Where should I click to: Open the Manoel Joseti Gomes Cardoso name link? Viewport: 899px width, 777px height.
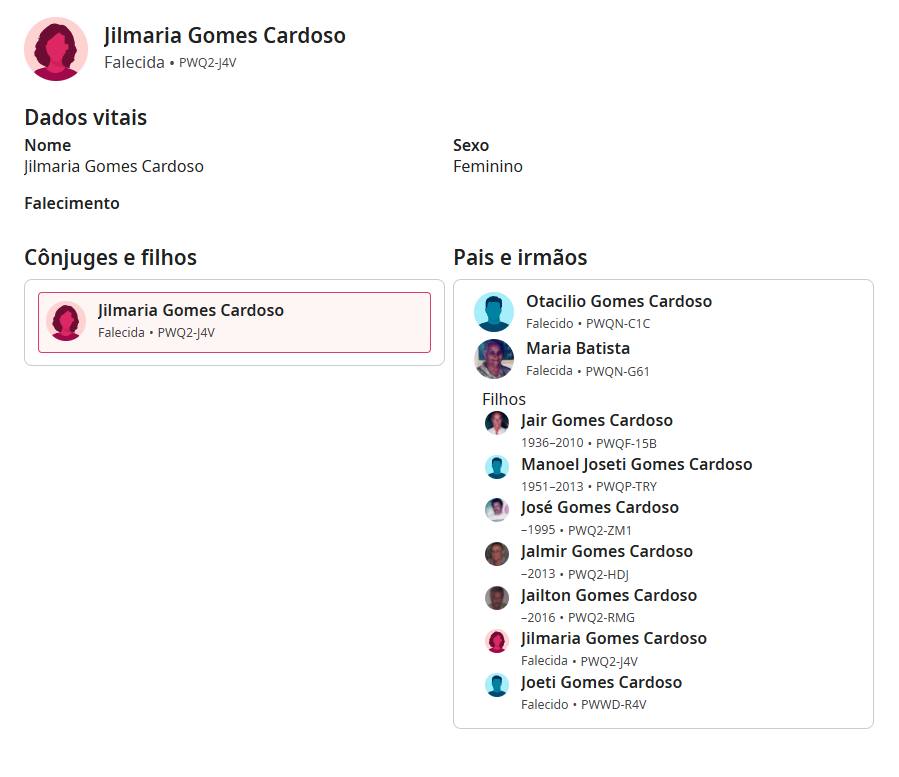636,464
